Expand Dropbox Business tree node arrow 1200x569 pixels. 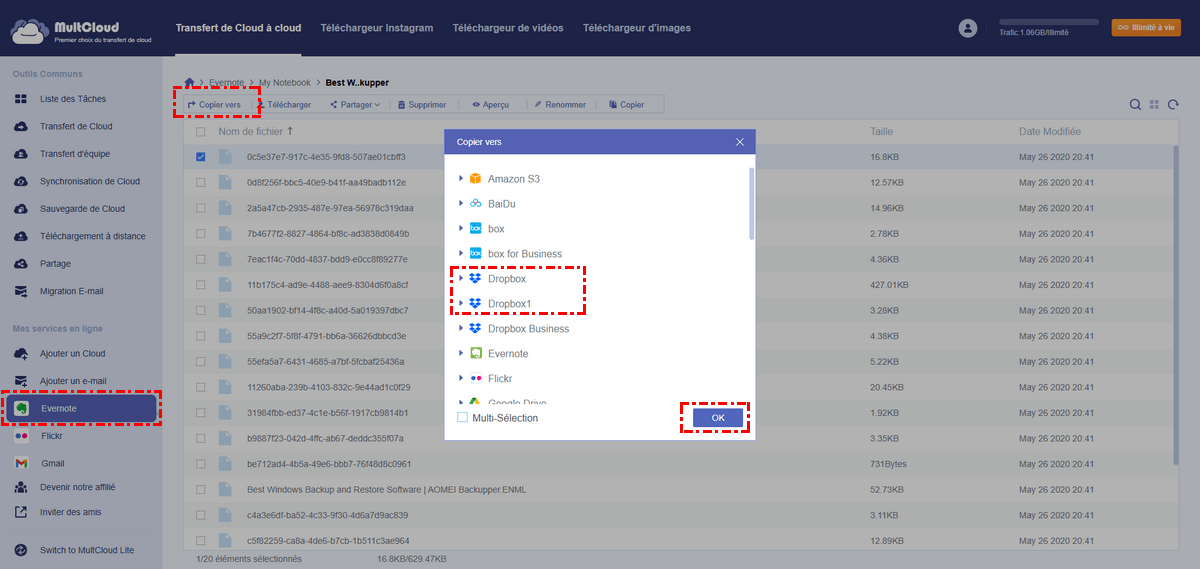pos(461,329)
